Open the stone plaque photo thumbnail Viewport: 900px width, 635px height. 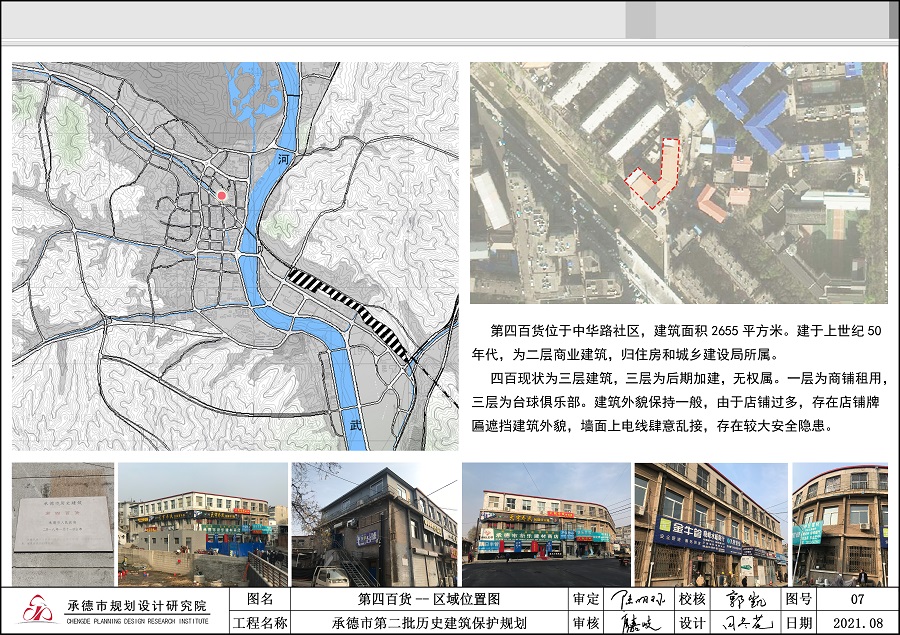(x=62, y=524)
